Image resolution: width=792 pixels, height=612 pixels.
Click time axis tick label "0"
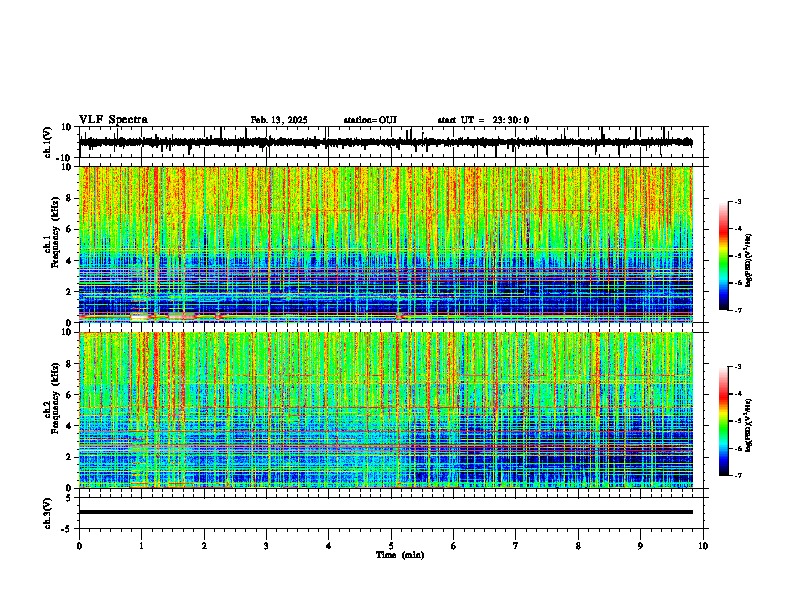click(x=79, y=546)
